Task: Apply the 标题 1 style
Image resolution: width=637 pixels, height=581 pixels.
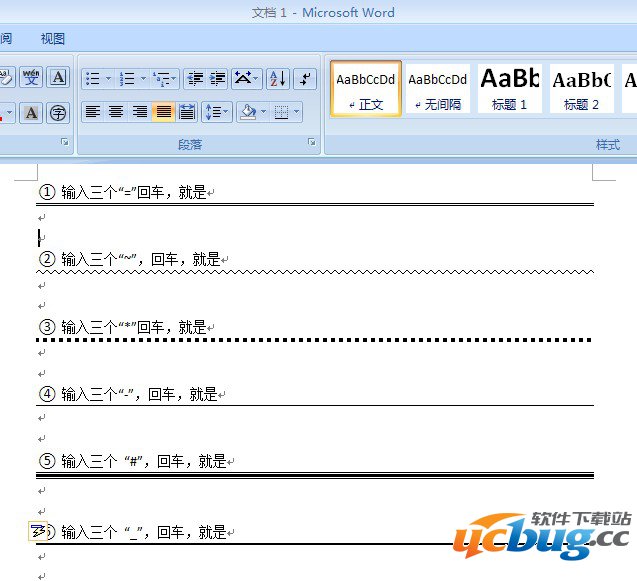Action: pos(510,89)
